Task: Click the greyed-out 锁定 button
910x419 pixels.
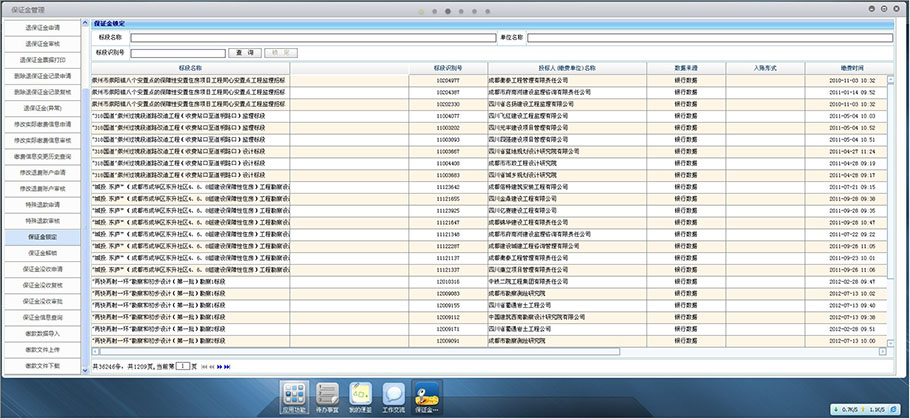Action: (281, 53)
